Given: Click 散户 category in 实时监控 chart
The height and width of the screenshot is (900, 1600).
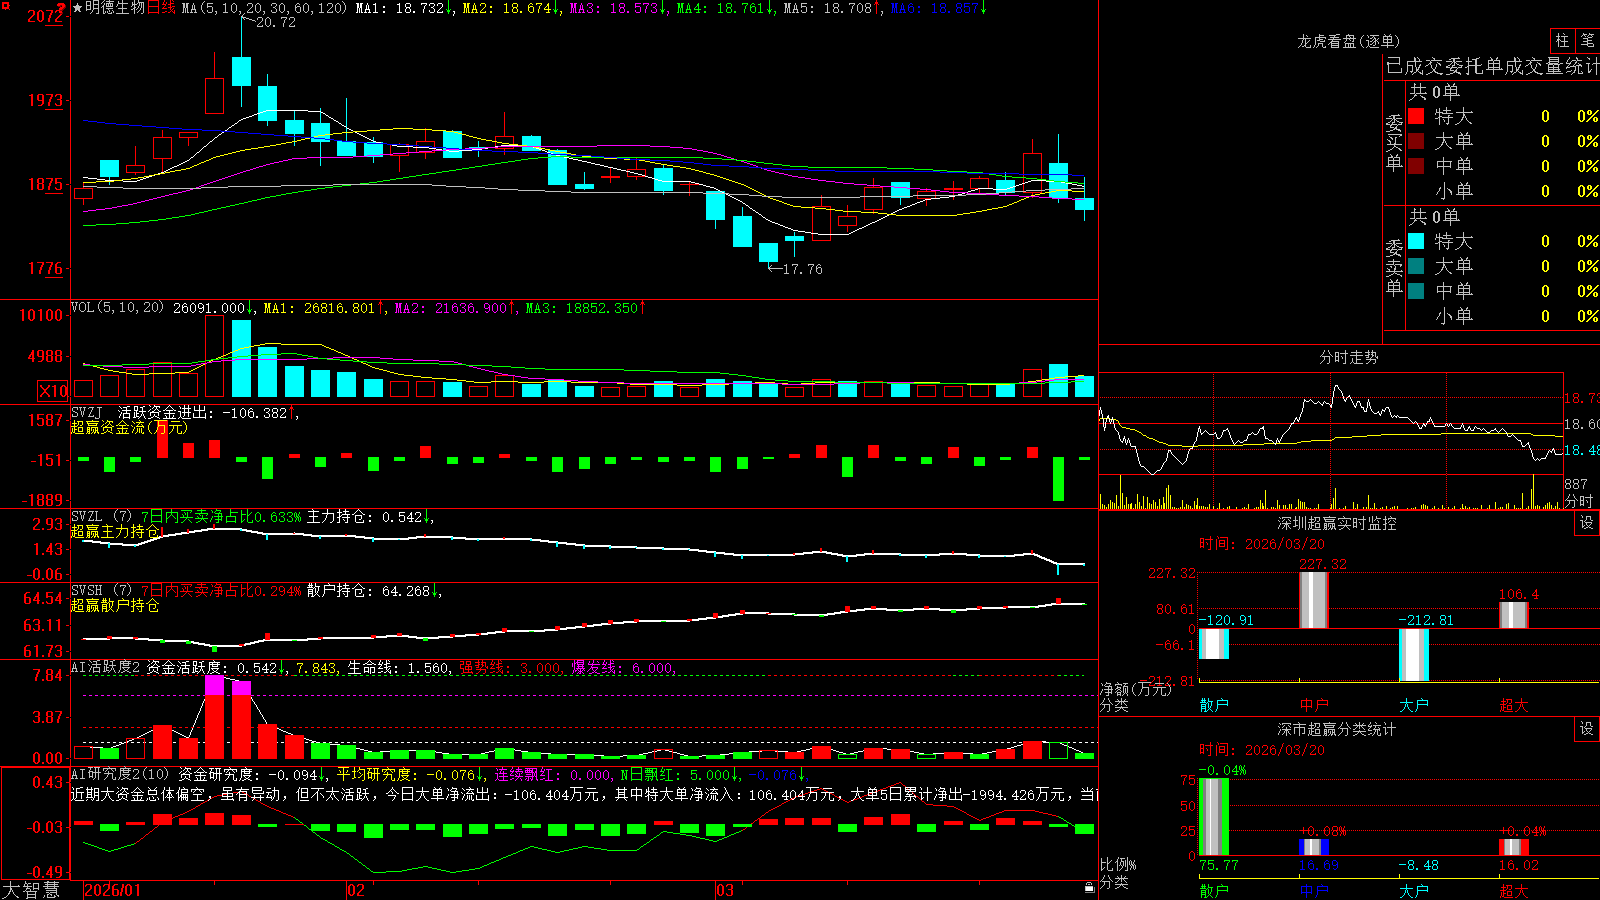Looking at the screenshot, I should [x=1214, y=705].
